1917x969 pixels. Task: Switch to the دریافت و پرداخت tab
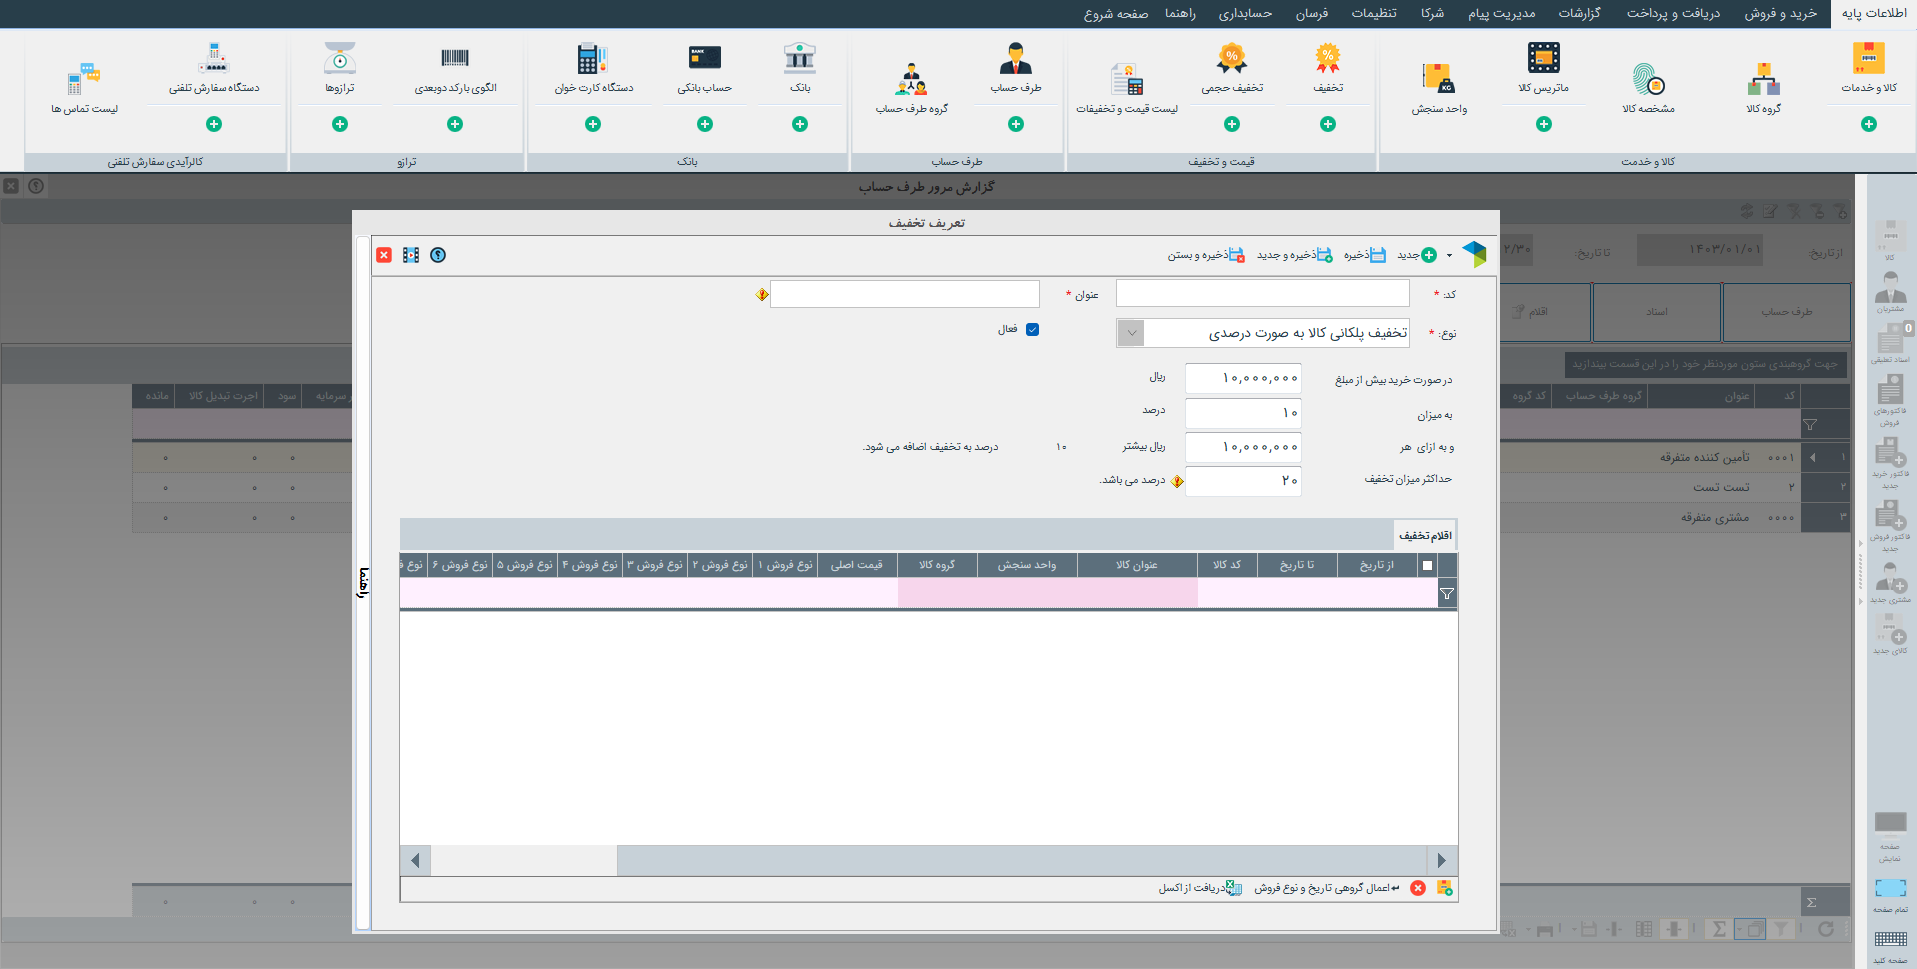tap(1673, 13)
